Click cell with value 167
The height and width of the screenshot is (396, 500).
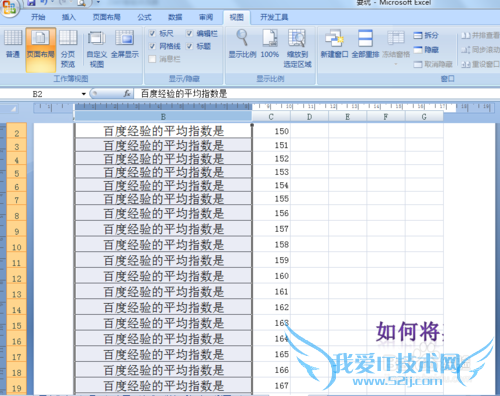271,386
